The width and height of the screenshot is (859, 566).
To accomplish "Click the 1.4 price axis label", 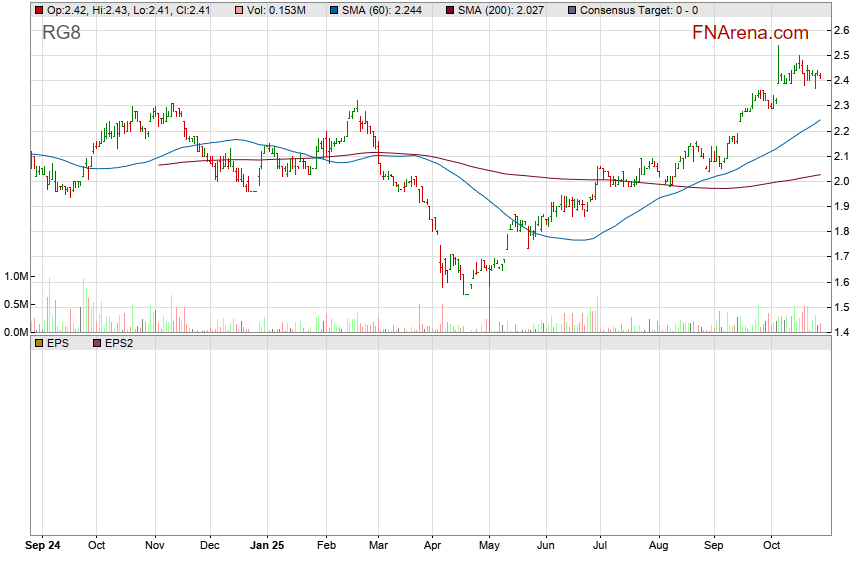I will pos(842,332).
